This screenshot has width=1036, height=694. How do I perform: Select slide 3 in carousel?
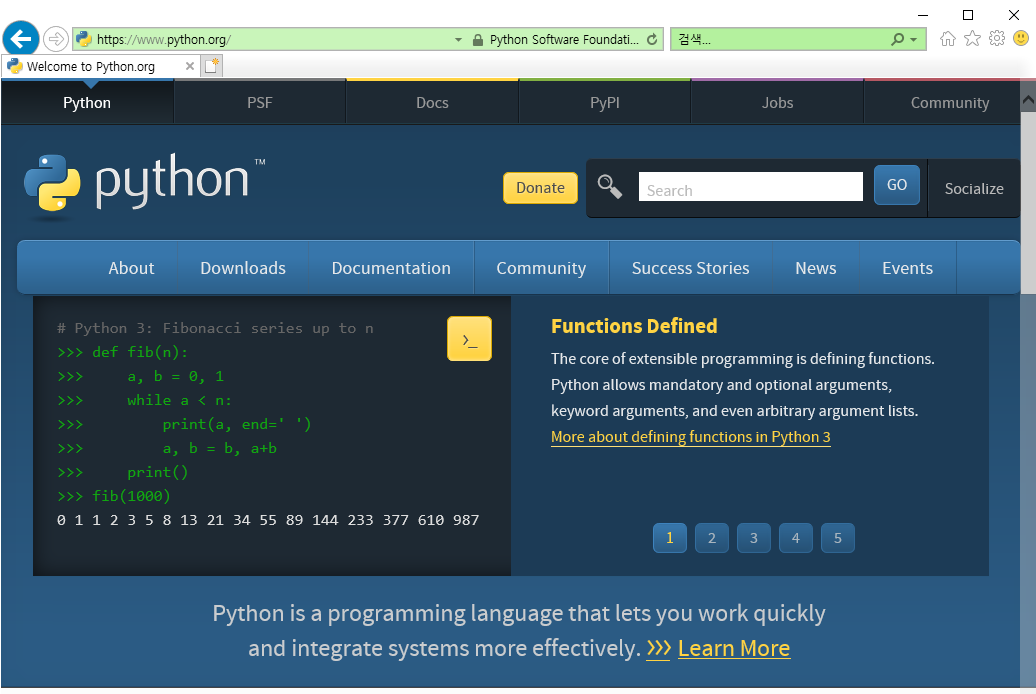(x=754, y=538)
